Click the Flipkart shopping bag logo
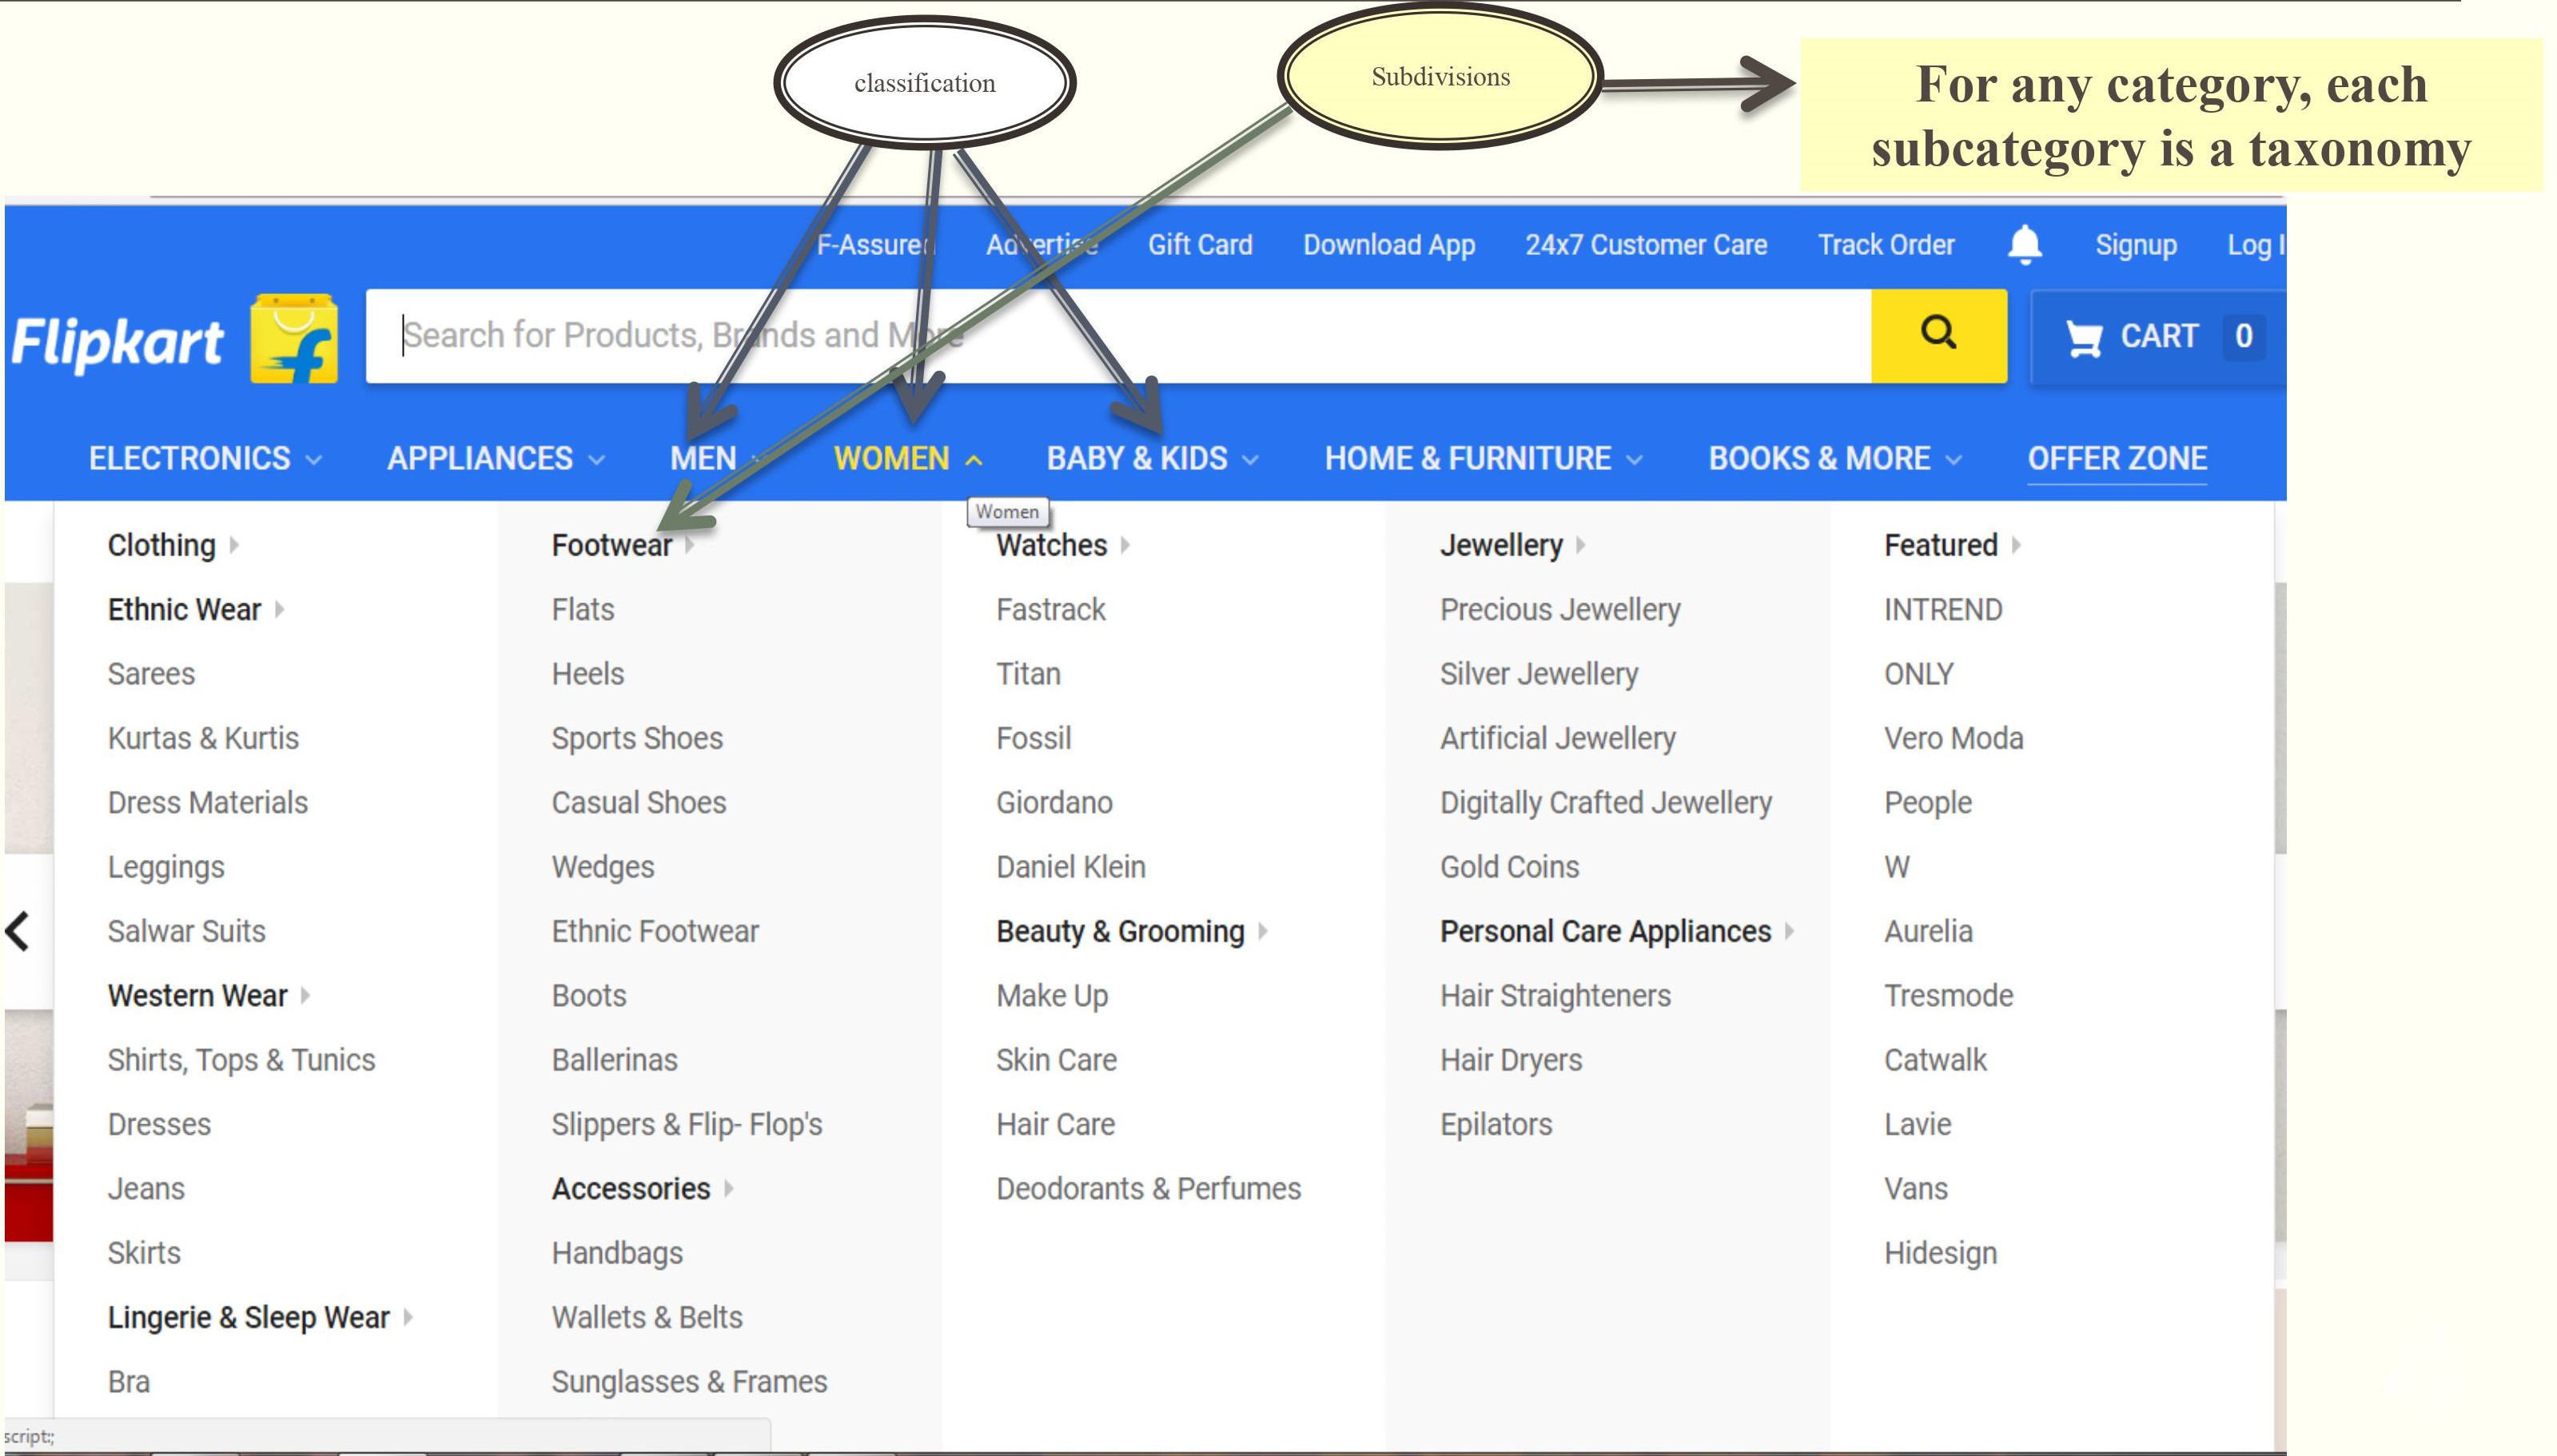The height and width of the screenshot is (1456, 2557). [x=294, y=338]
